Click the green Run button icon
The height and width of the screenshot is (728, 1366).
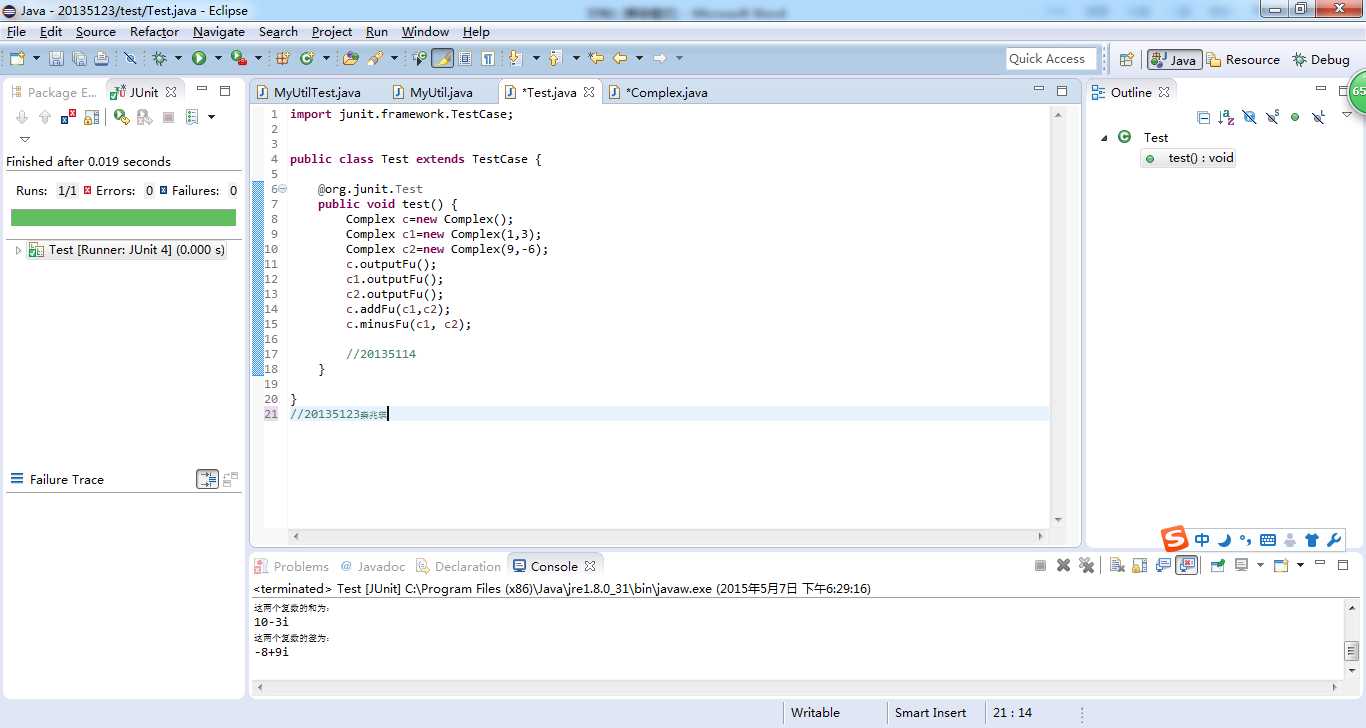pyautogui.click(x=199, y=59)
